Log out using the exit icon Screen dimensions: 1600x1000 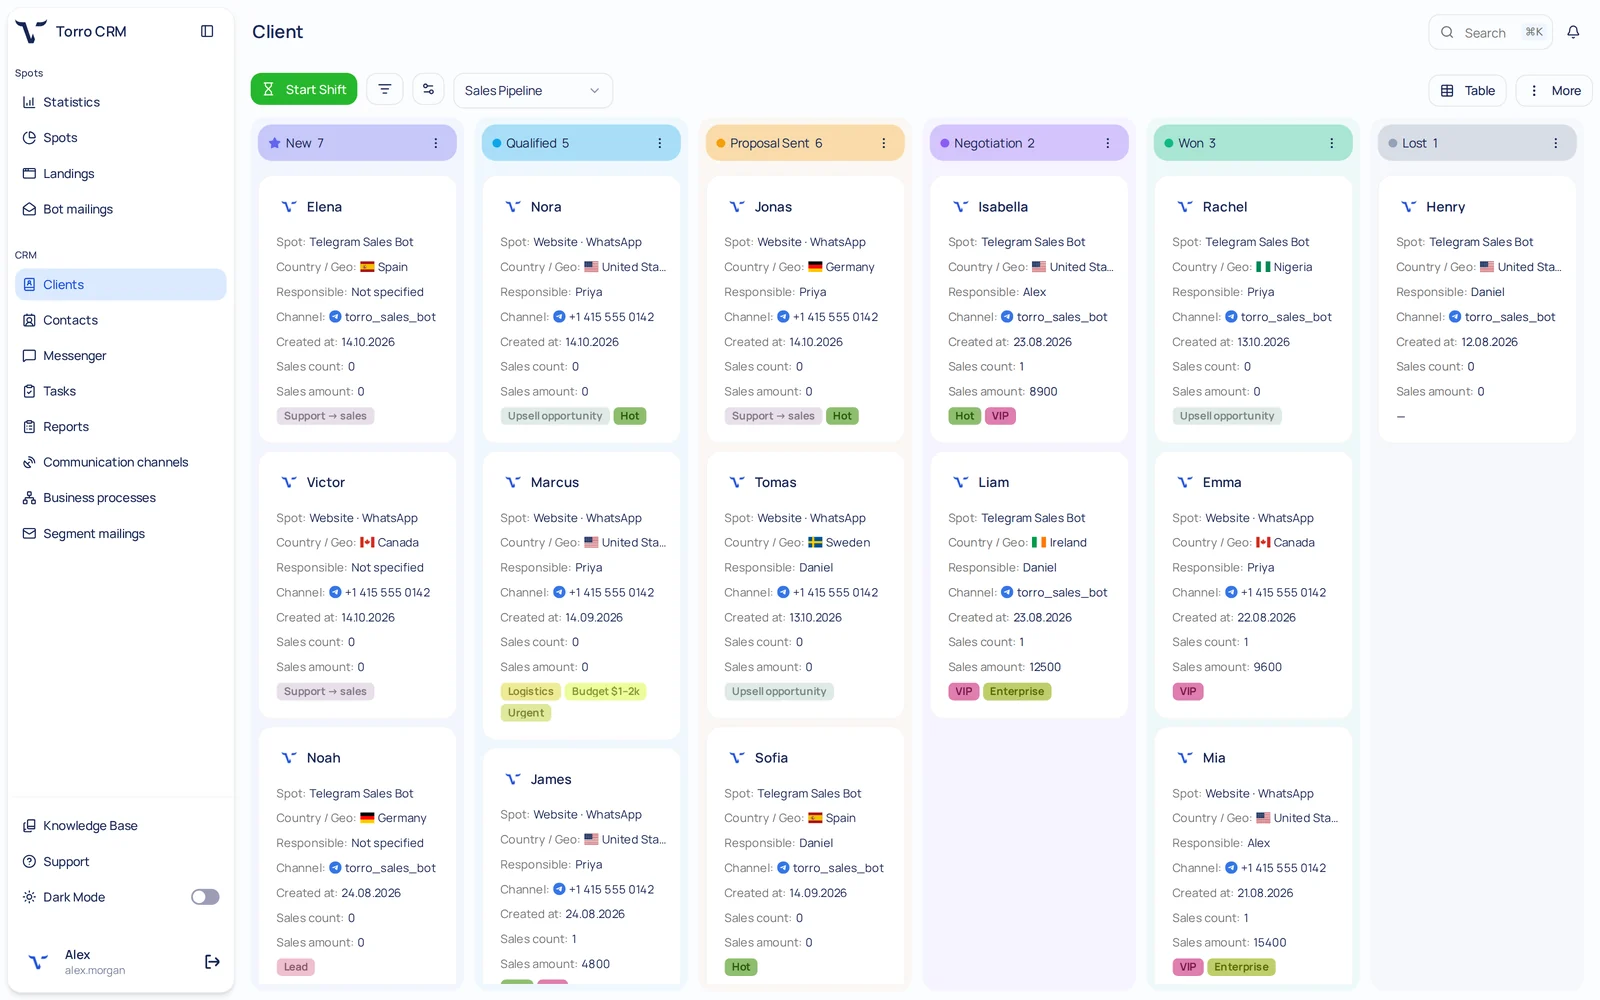[x=212, y=962]
